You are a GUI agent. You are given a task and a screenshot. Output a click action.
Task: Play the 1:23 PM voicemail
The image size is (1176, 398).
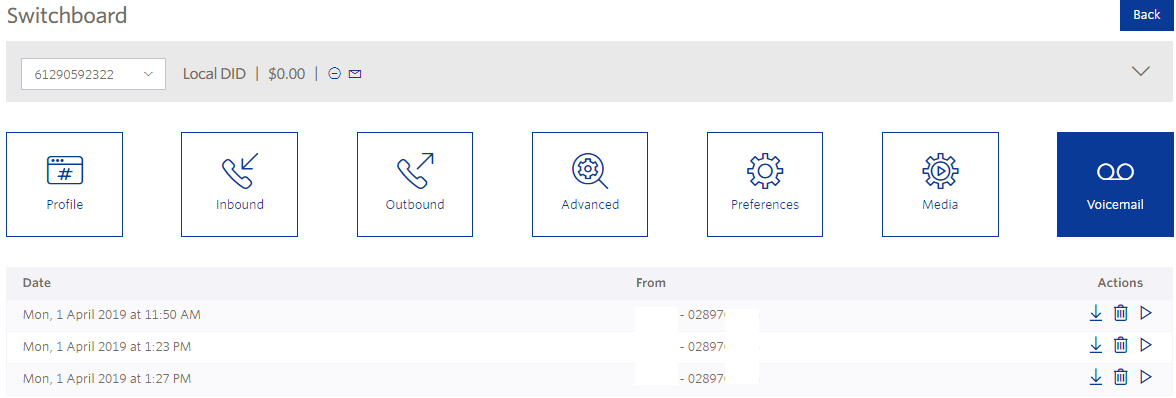click(1145, 345)
